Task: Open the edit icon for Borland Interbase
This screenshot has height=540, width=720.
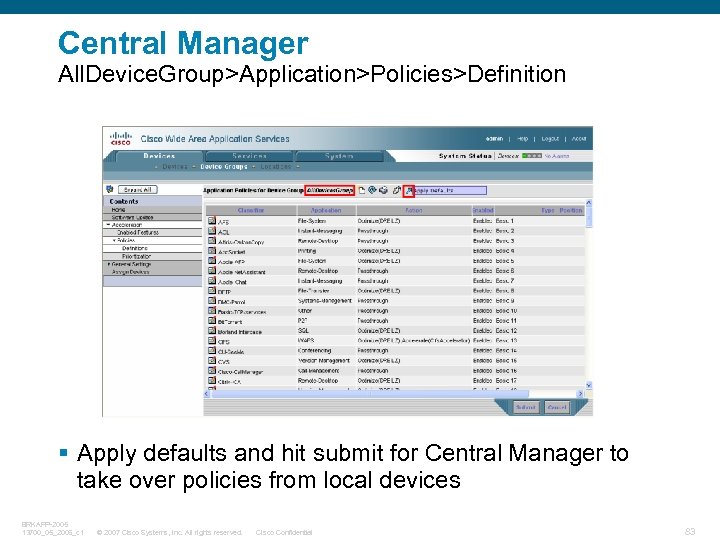Action: (x=212, y=331)
